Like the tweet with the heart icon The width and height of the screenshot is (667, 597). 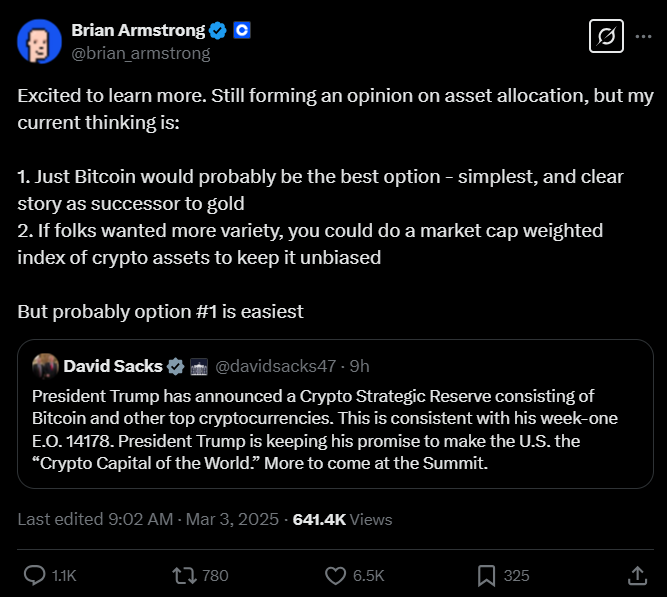pyautogui.click(x=337, y=575)
